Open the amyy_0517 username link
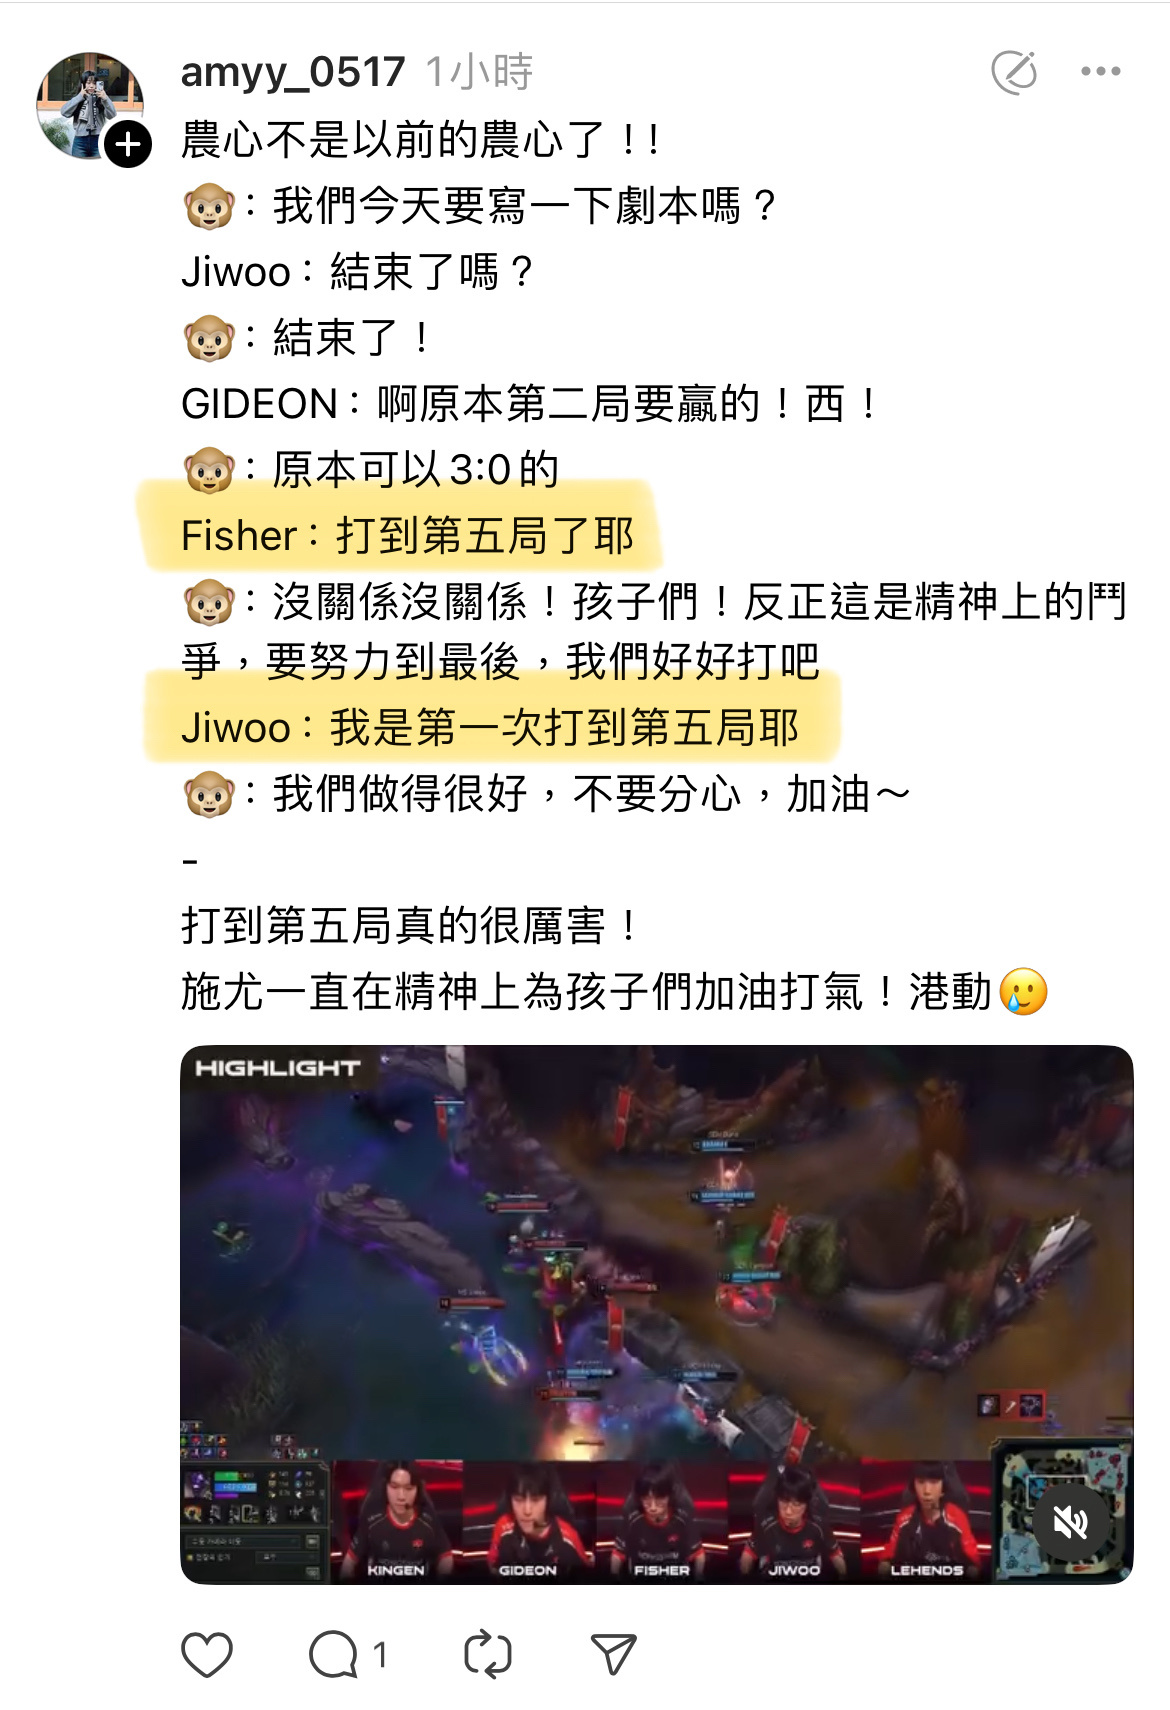 (293, 72)
